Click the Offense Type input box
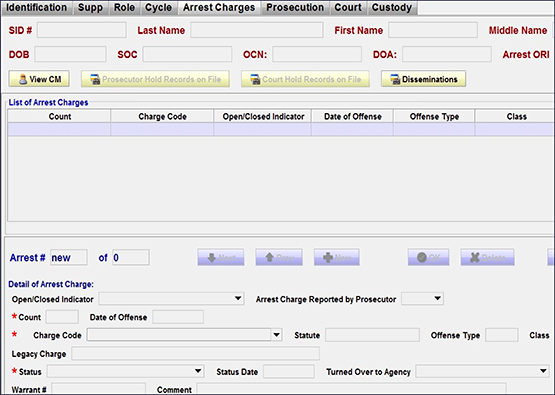This screenshot has width=555, height=395. tap(502, 335)
